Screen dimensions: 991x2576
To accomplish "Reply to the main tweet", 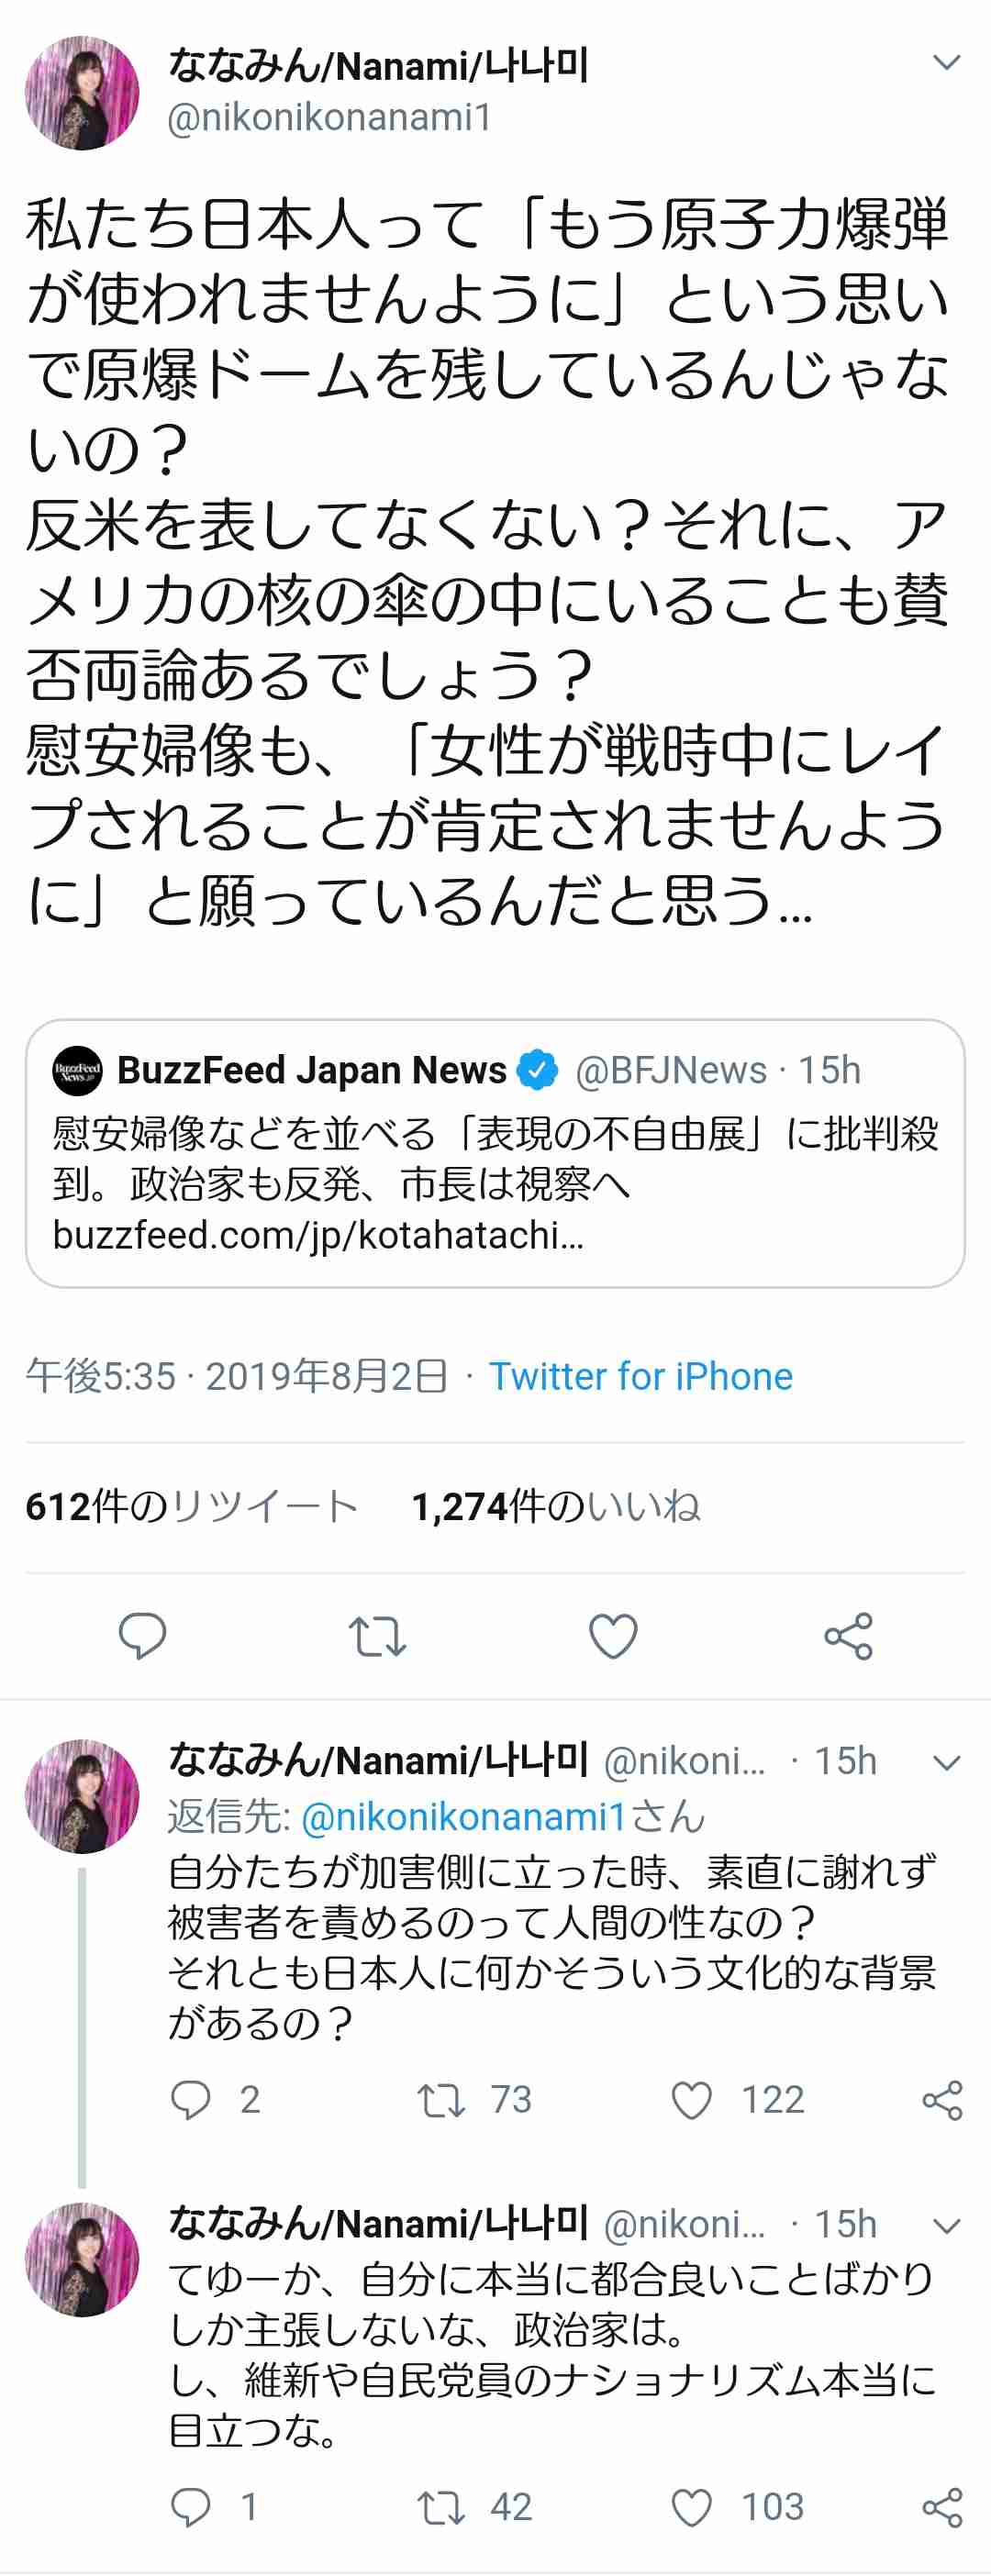I will click(142, 1636).
